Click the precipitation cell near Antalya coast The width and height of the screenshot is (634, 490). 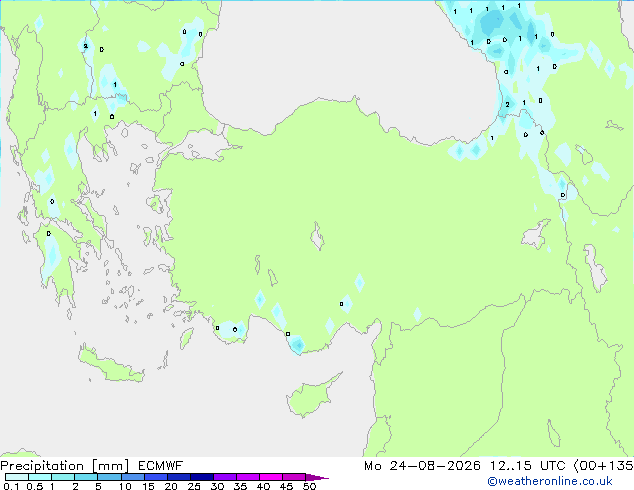click(x=297, y=345)
